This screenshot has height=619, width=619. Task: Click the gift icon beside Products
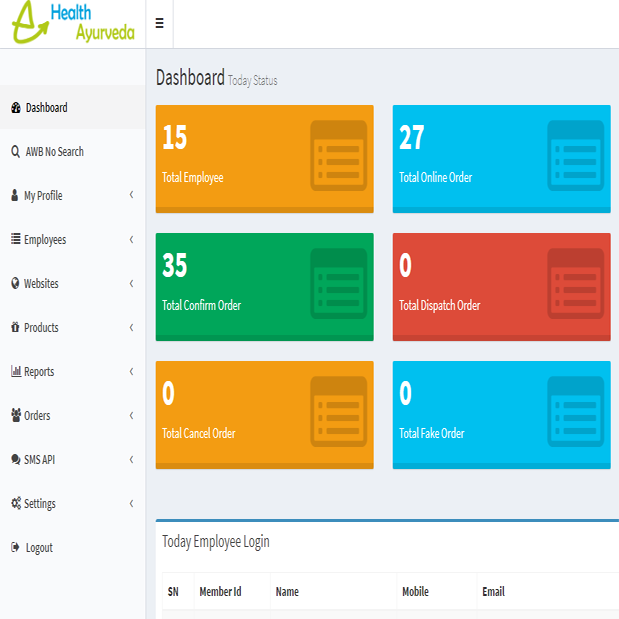(x=15, y=328)
